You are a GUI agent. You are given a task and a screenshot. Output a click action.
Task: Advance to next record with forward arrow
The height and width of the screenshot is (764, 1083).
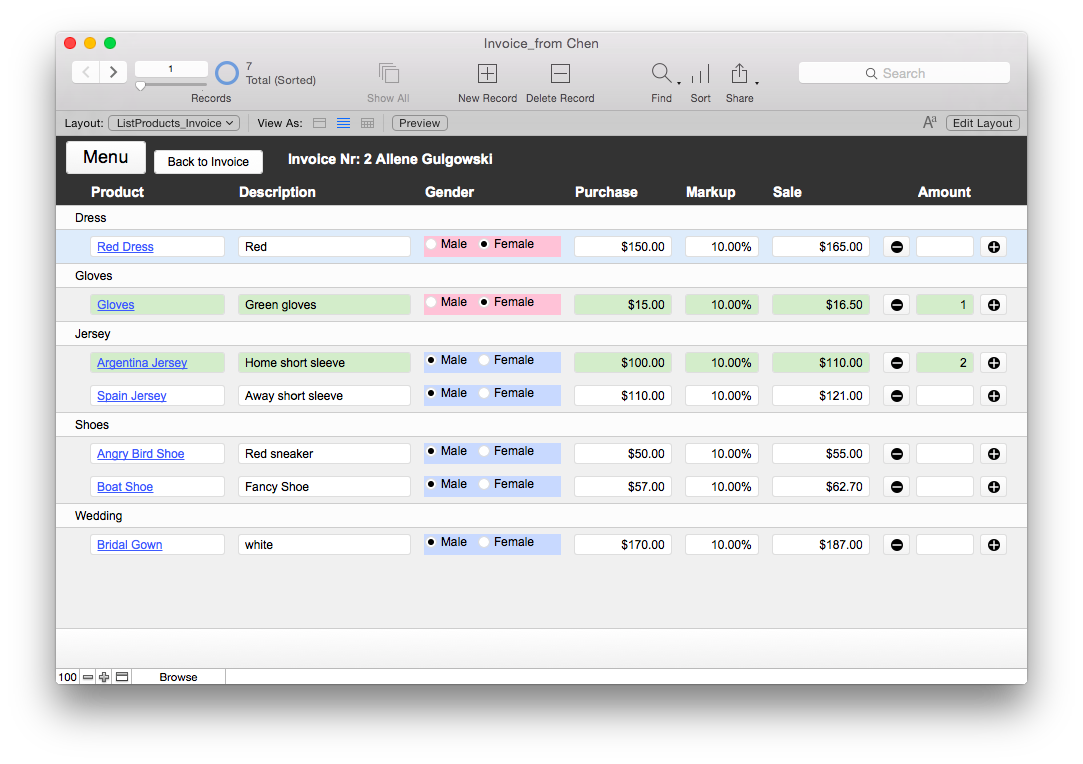113,72
